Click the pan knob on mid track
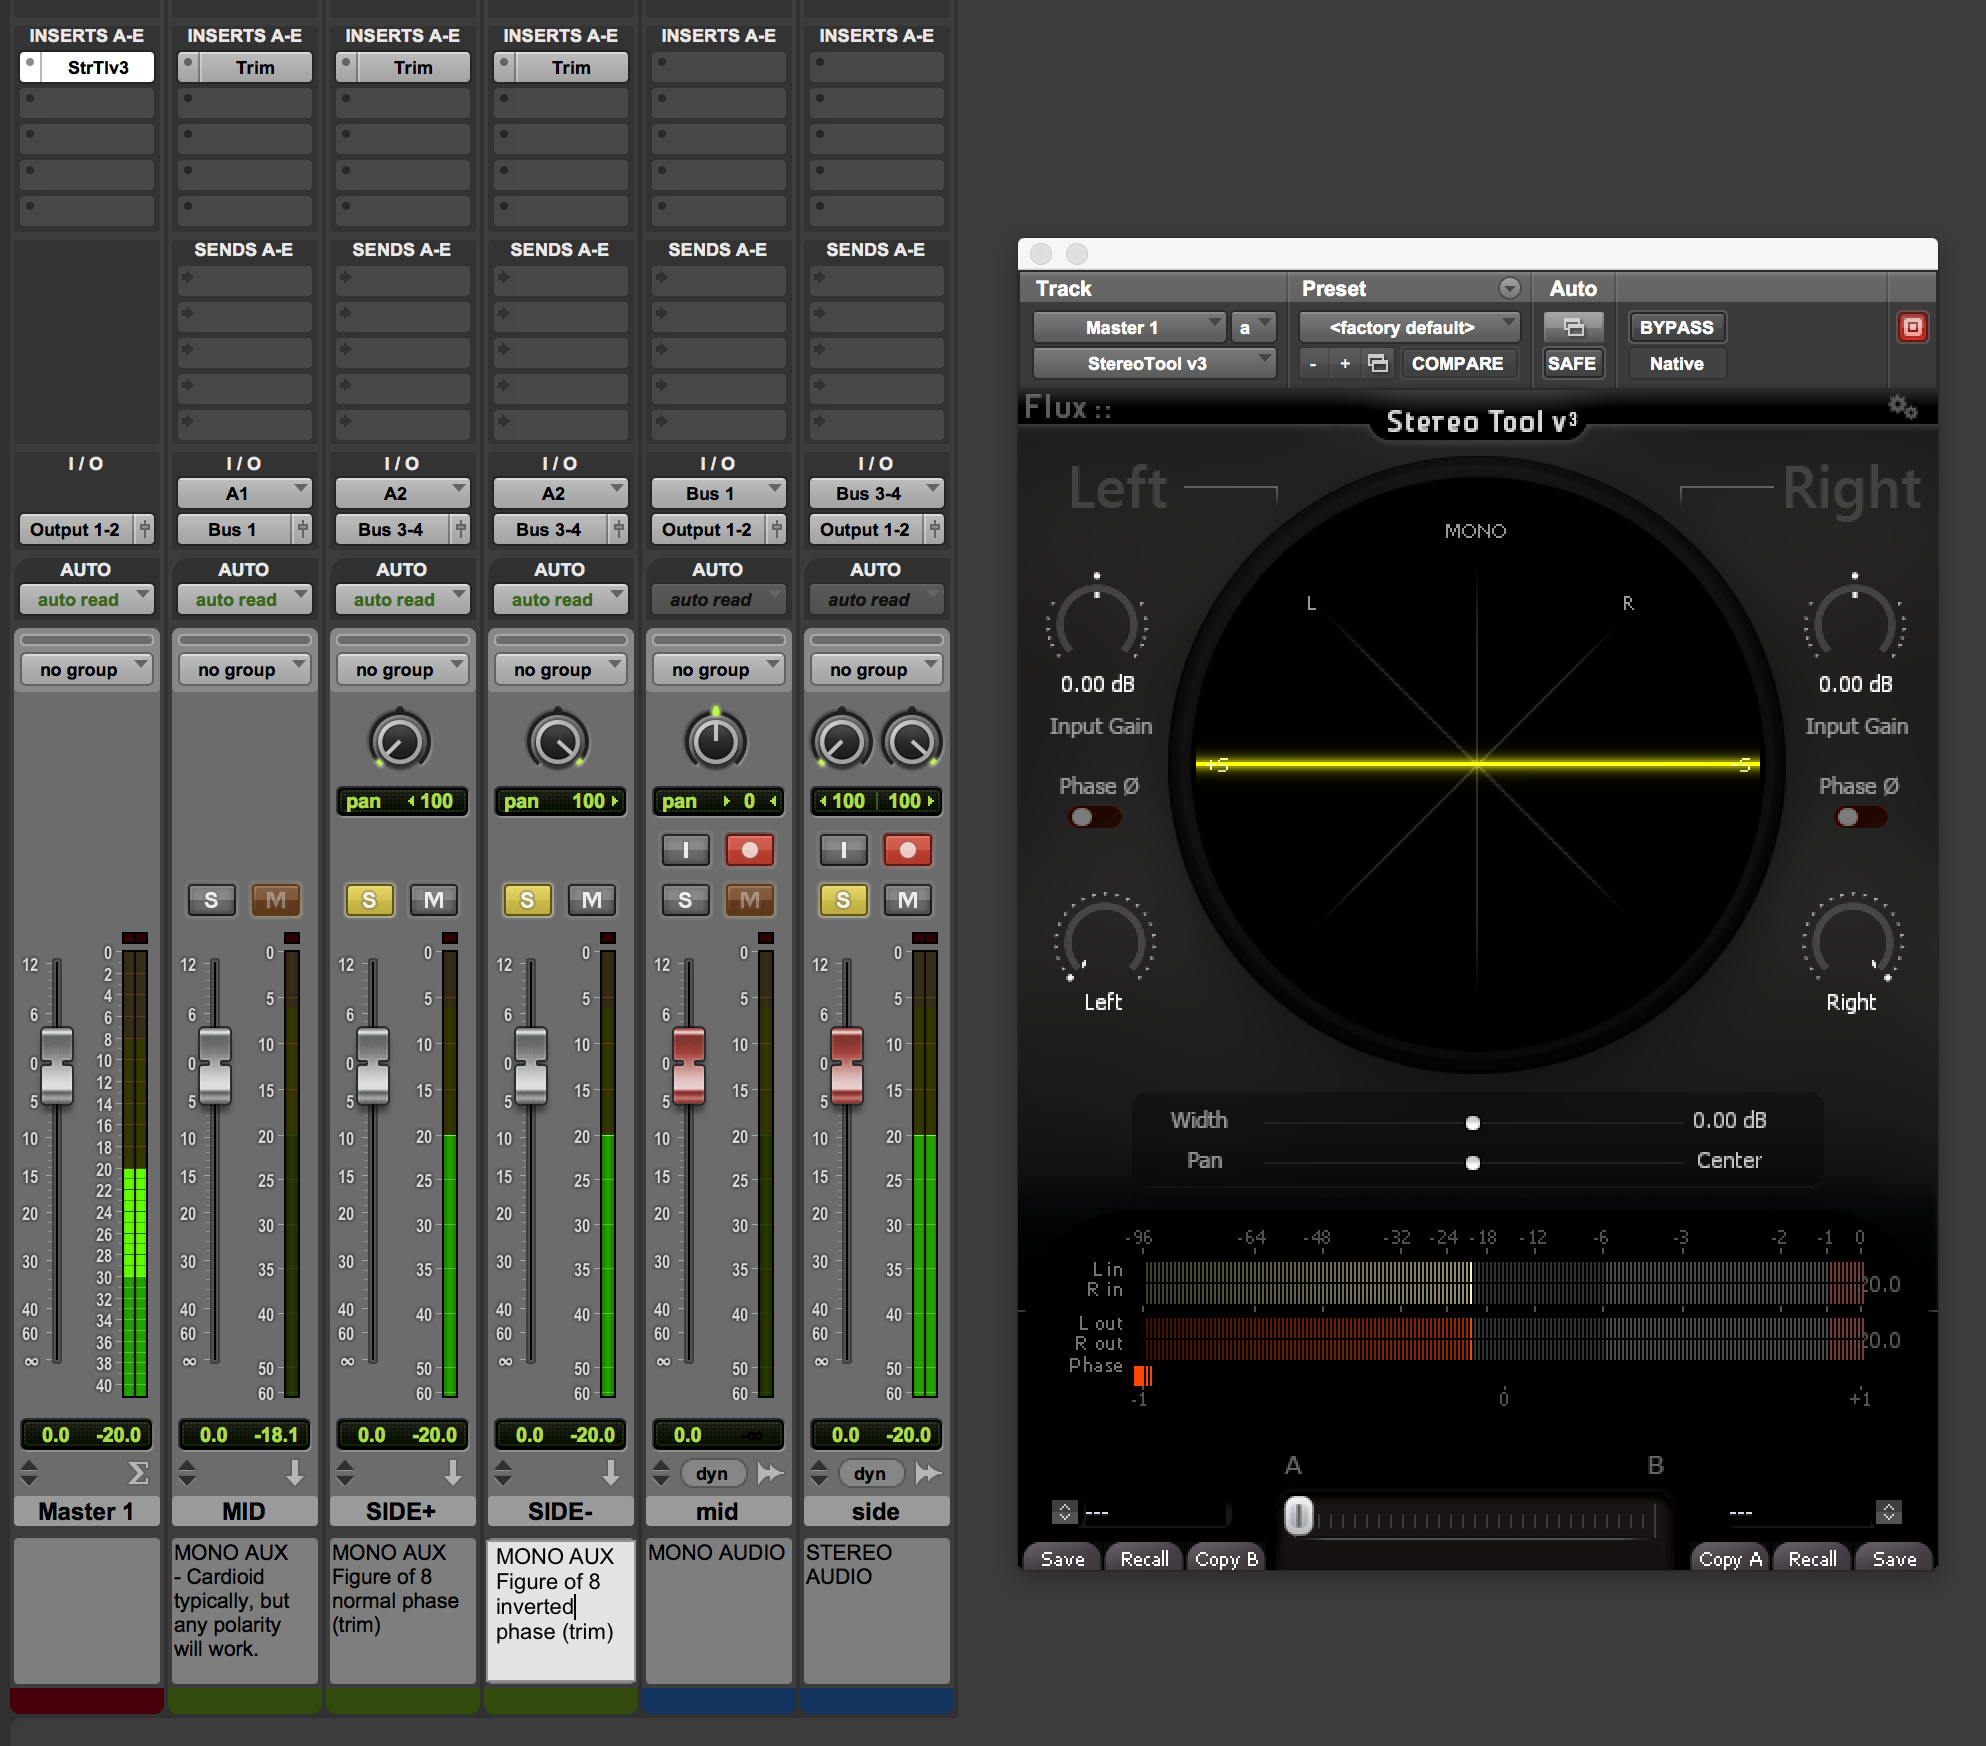This screenshot has height=1746, width=1986. pyautogui.click(x=715, y=741)
